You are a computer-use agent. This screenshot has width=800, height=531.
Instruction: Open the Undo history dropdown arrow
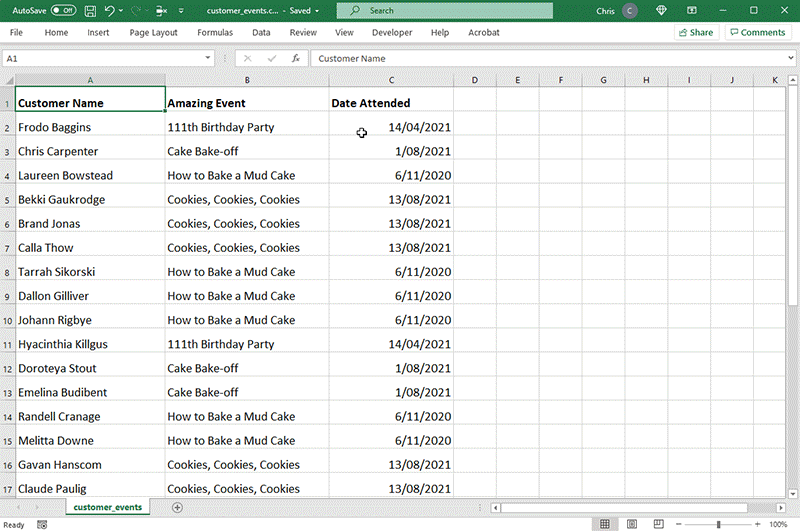(121, 11)
